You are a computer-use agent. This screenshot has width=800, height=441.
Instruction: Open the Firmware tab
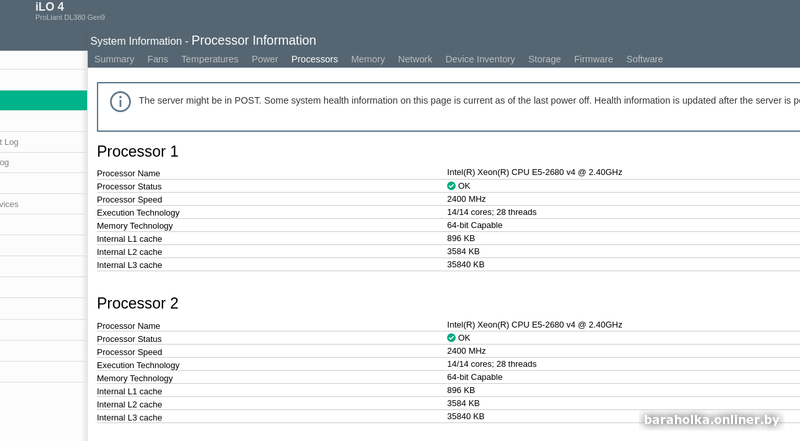point(593,59)
